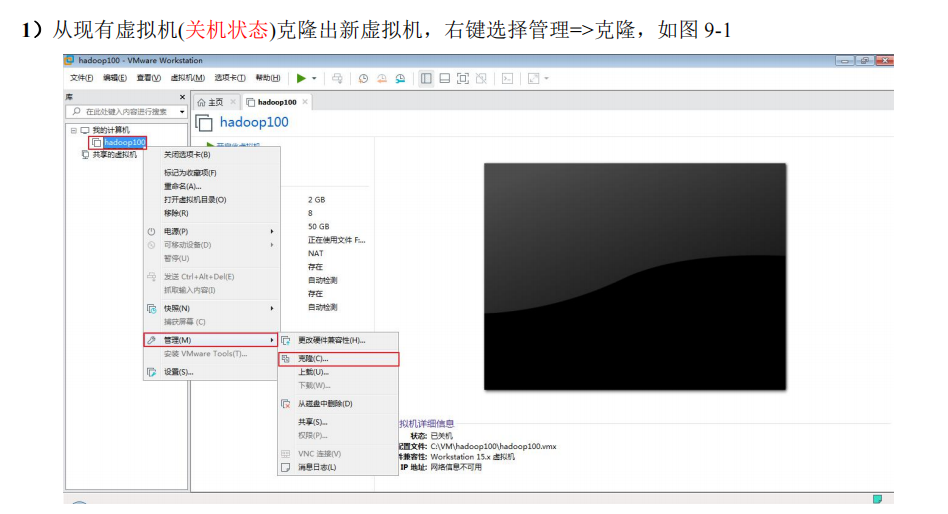The image size is (948, 514).
Task: Choose 发送 Ctrl+Alt+Del(E) menu entry
Action: pos(211,277)
